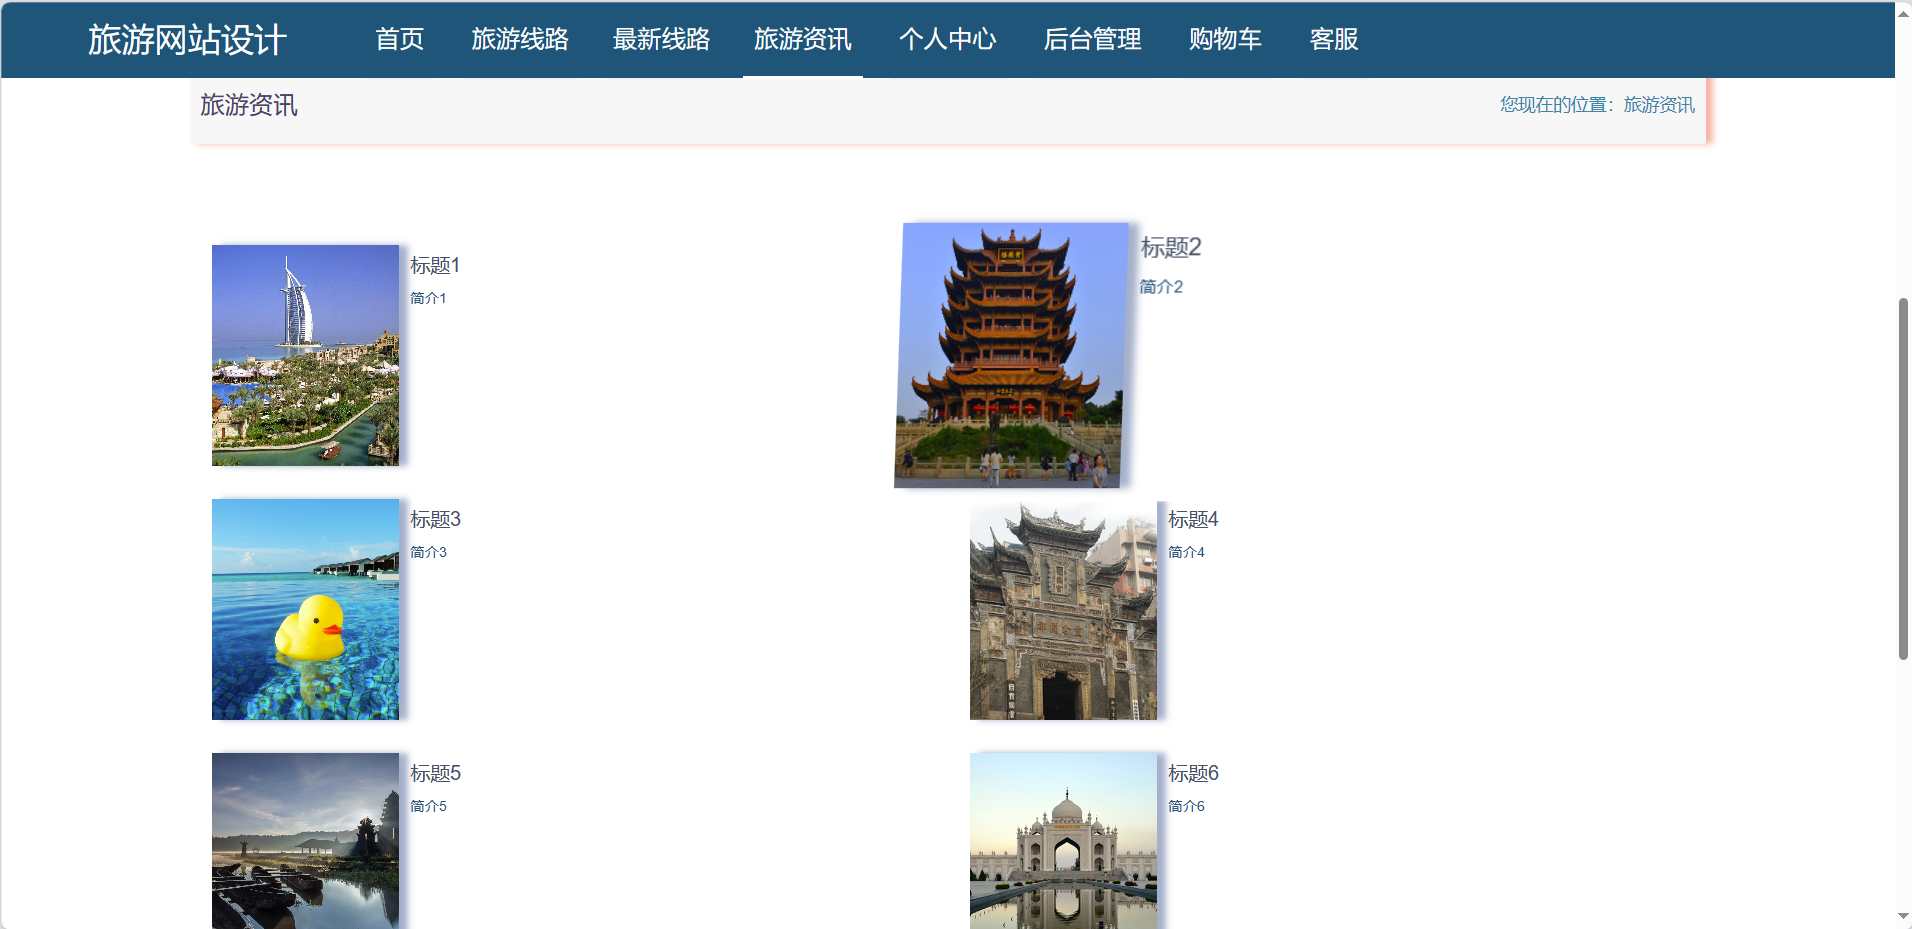Contact 客服 via the navbar
Screen dimensions: 1912x929
1332,40
